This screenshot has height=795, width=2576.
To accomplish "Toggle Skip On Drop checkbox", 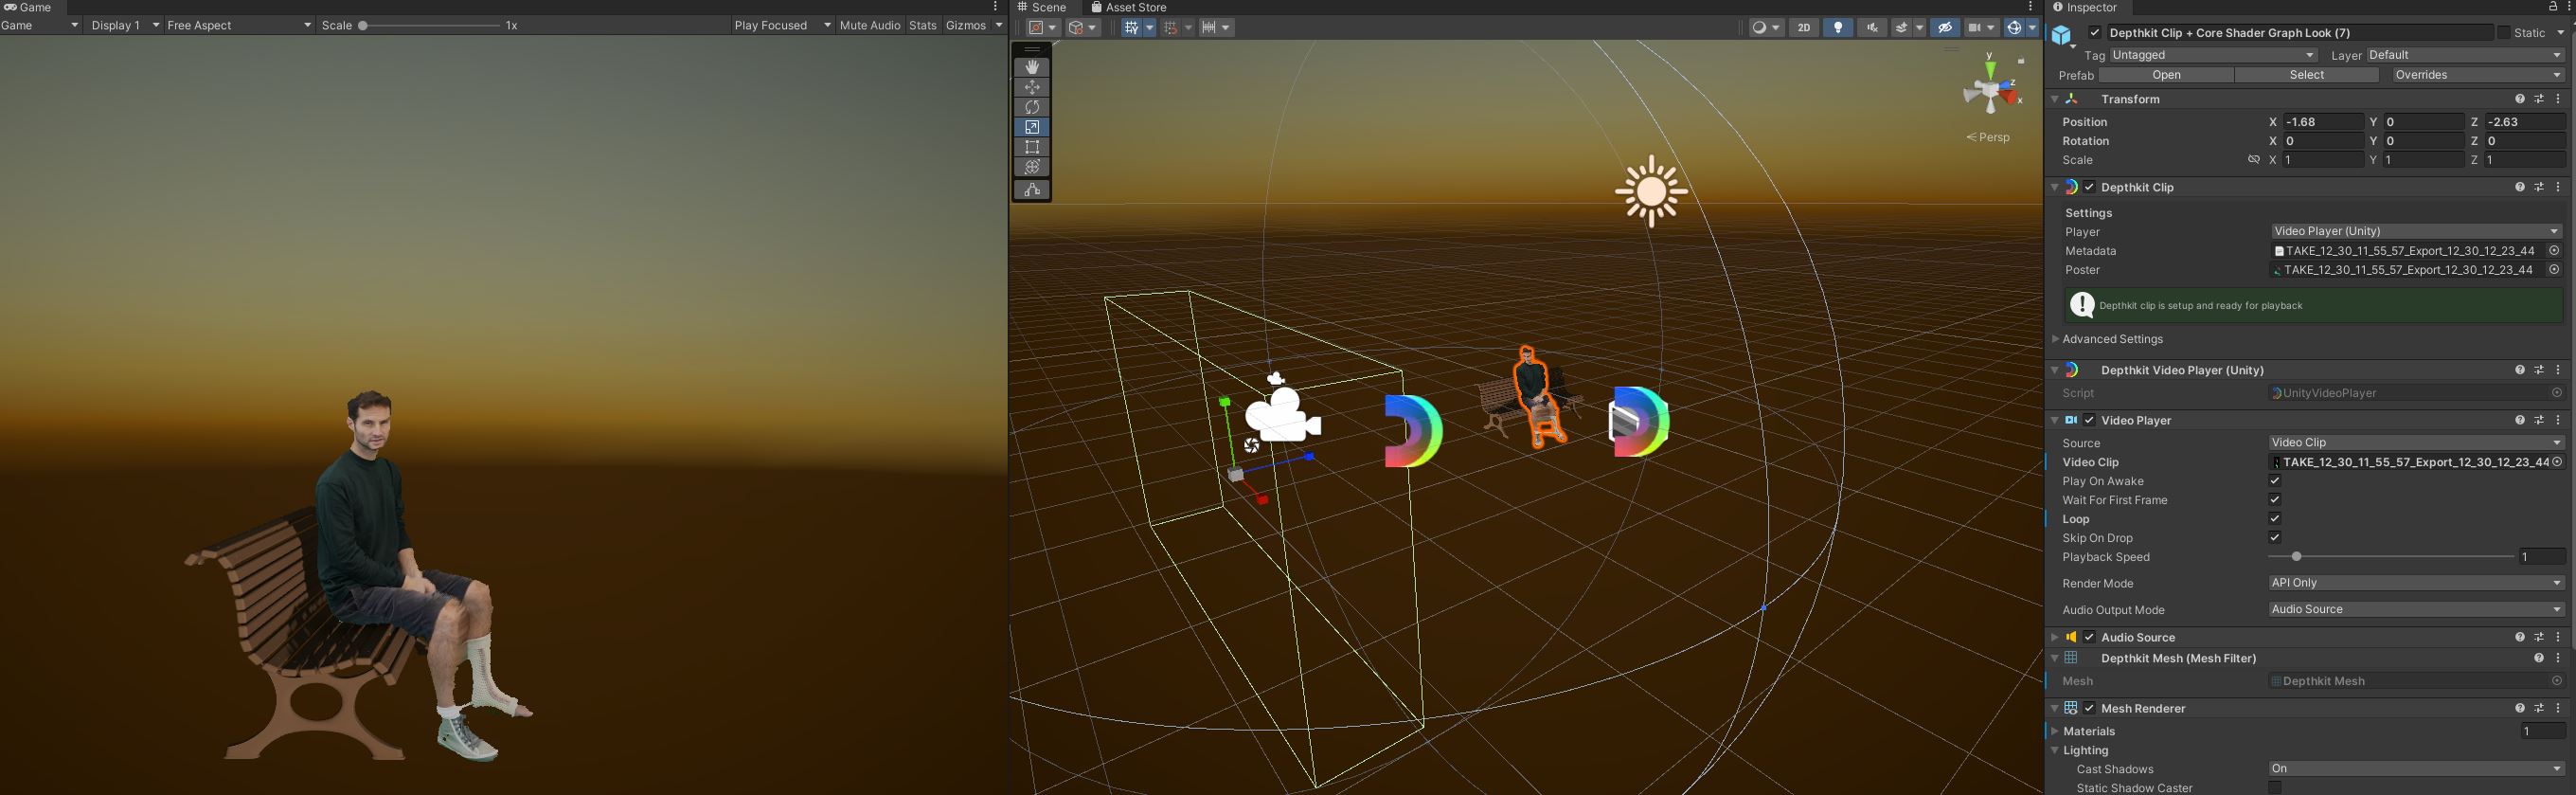I will 2274,538.
